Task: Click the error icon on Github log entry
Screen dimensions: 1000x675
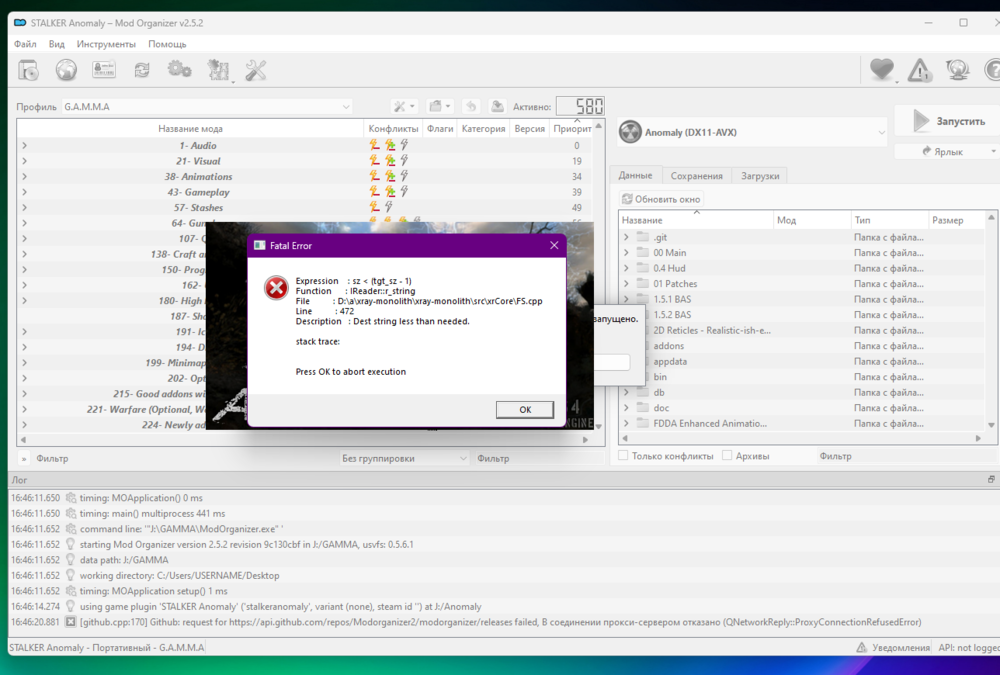Action: point(70,622)
